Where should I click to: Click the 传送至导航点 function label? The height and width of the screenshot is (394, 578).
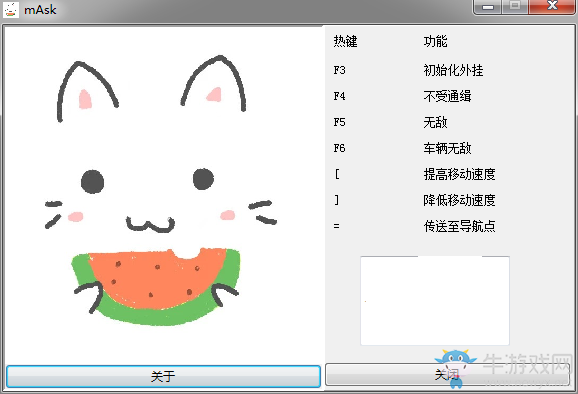tap(459, 226)
